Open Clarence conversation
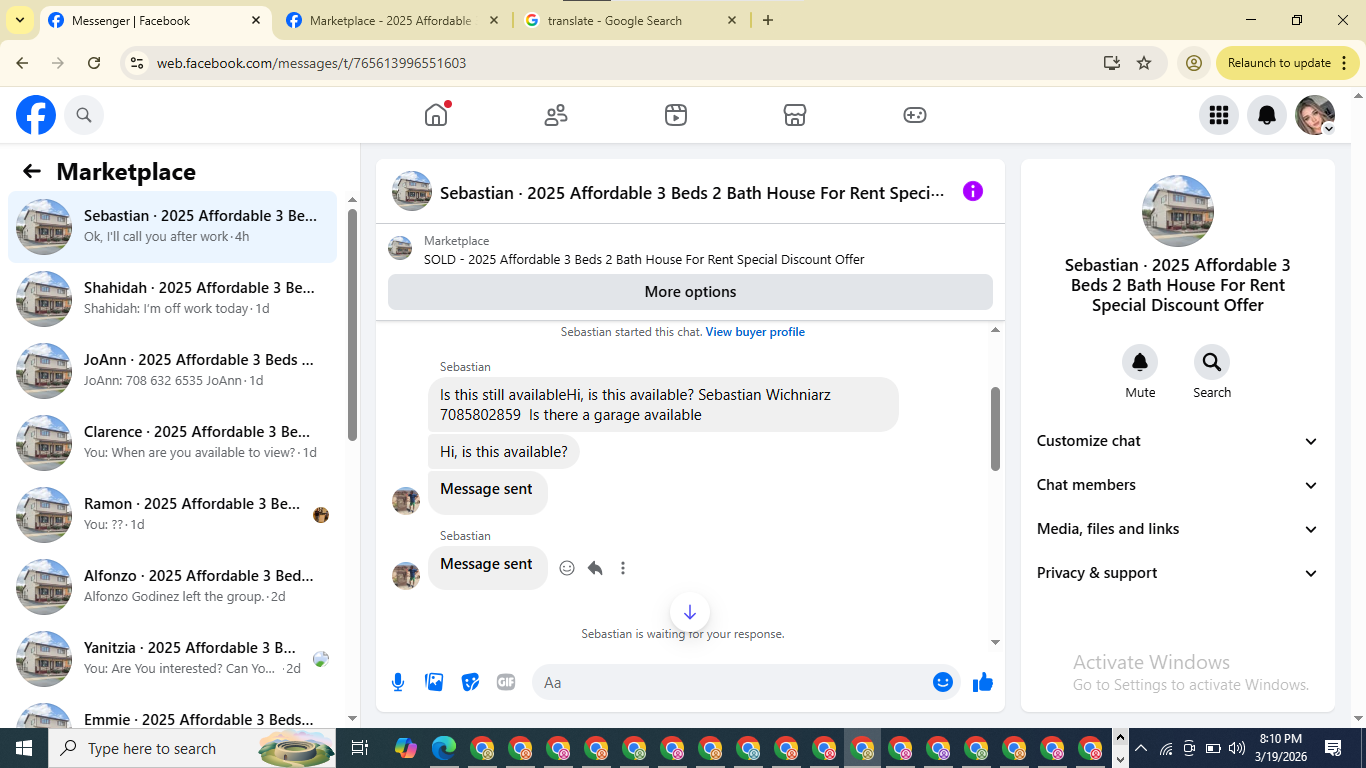 172,443
